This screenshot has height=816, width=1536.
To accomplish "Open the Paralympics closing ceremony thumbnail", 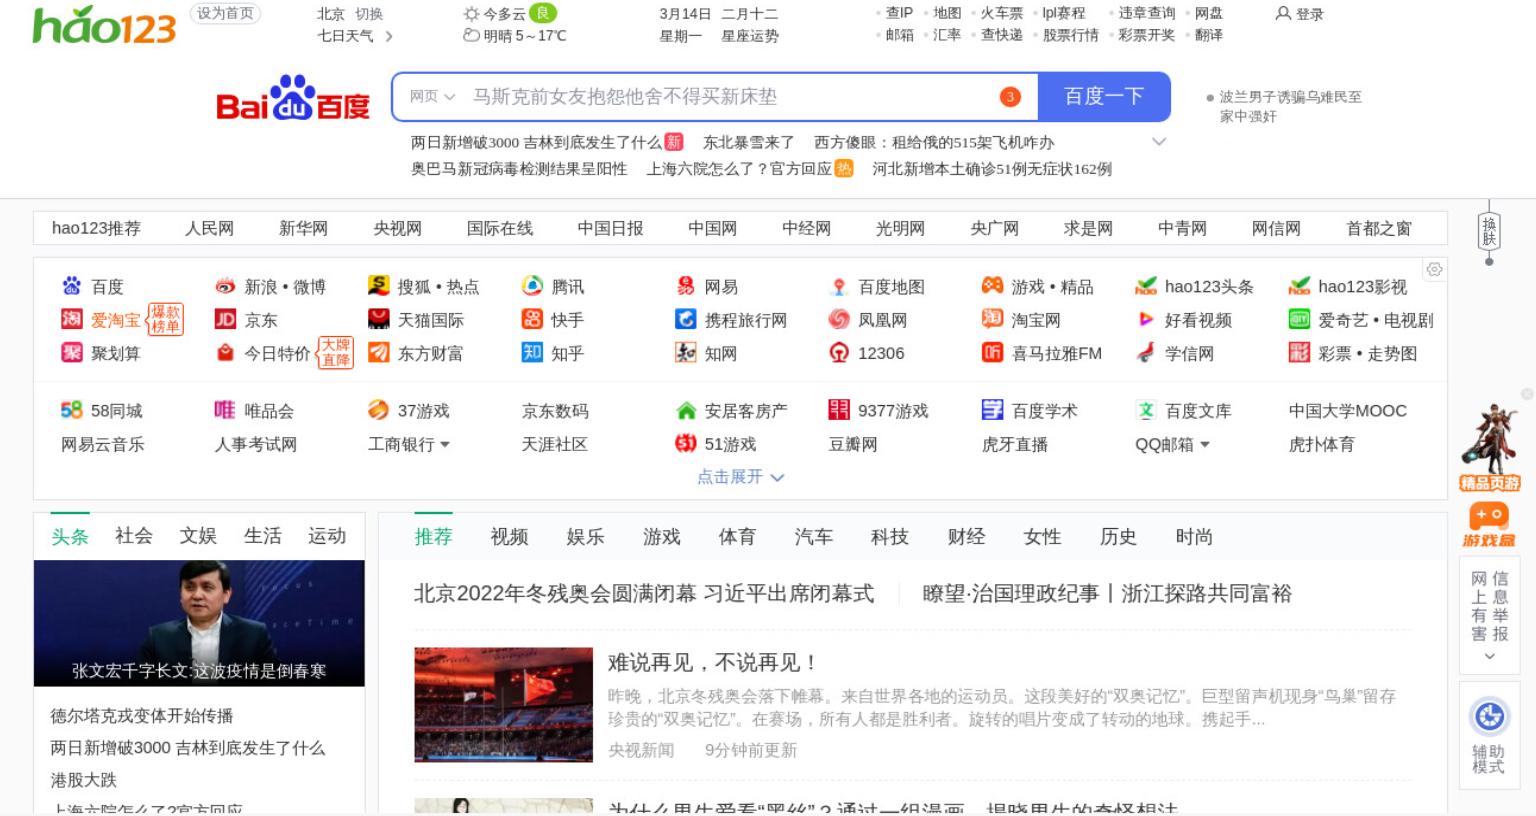I will [504, 705].
